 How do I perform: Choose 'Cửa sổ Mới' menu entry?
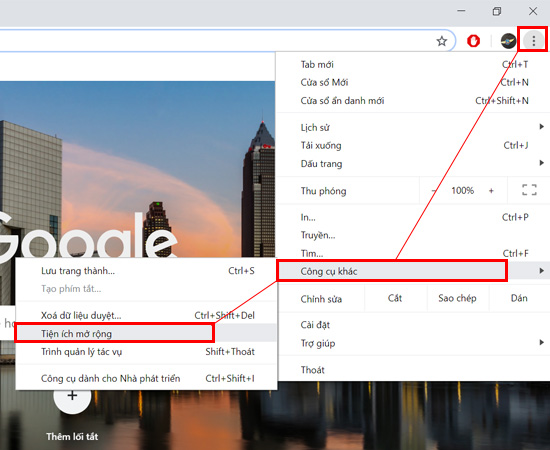(x=412, y=82)
